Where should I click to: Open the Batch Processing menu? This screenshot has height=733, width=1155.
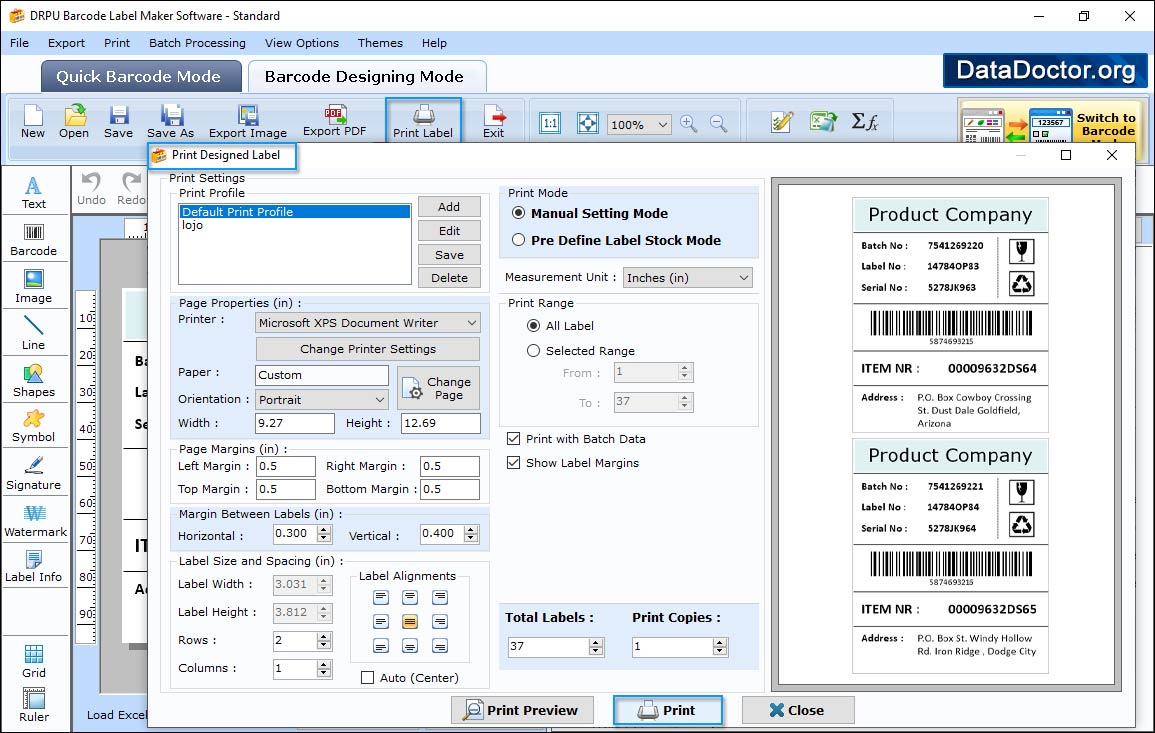(197, 43)
